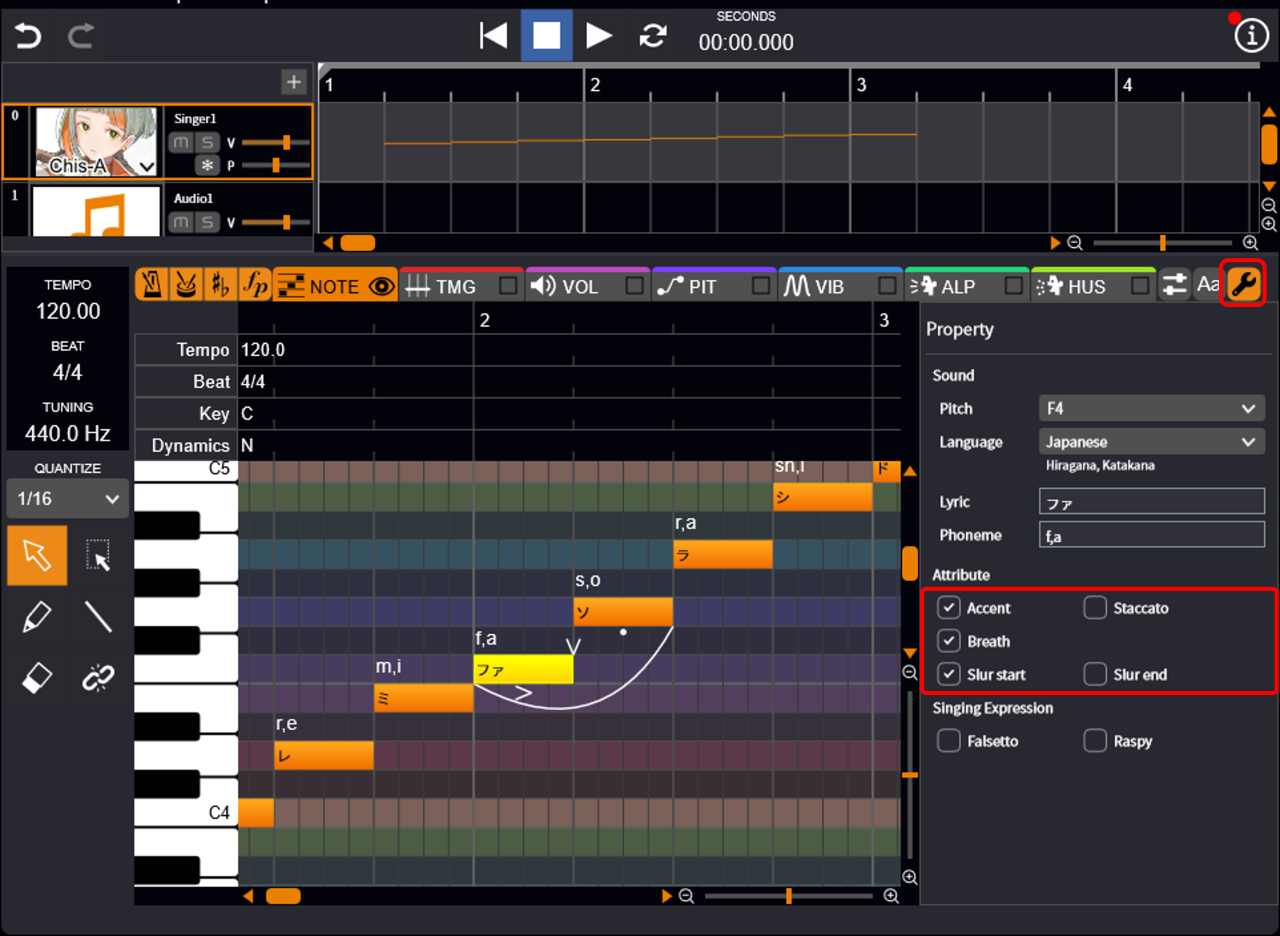This screenshot has height=936, width=1280.
Task: Enable the Staccato checkbox
Action: [x=1095, y=608]
